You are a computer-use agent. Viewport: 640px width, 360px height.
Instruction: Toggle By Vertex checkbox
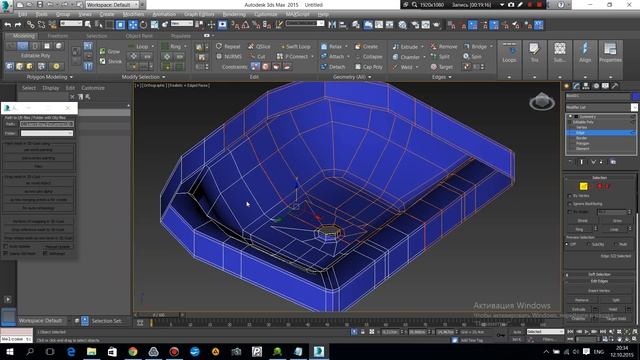(x=570, y=196)
